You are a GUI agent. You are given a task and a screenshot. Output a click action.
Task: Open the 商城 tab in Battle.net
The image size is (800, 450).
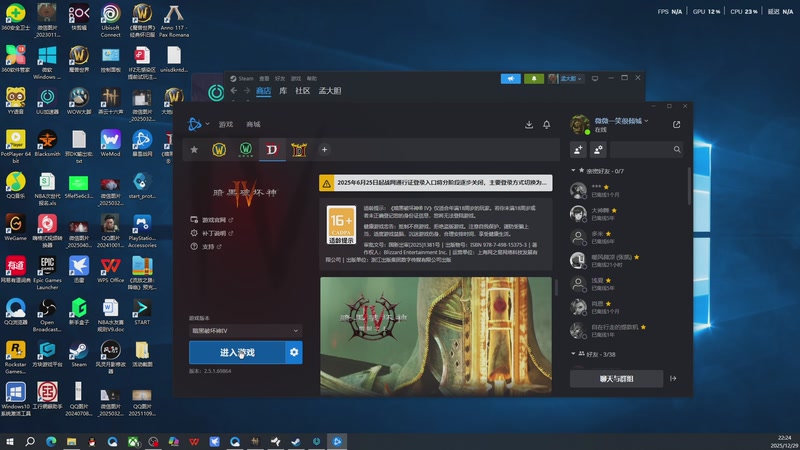[253, 124]
